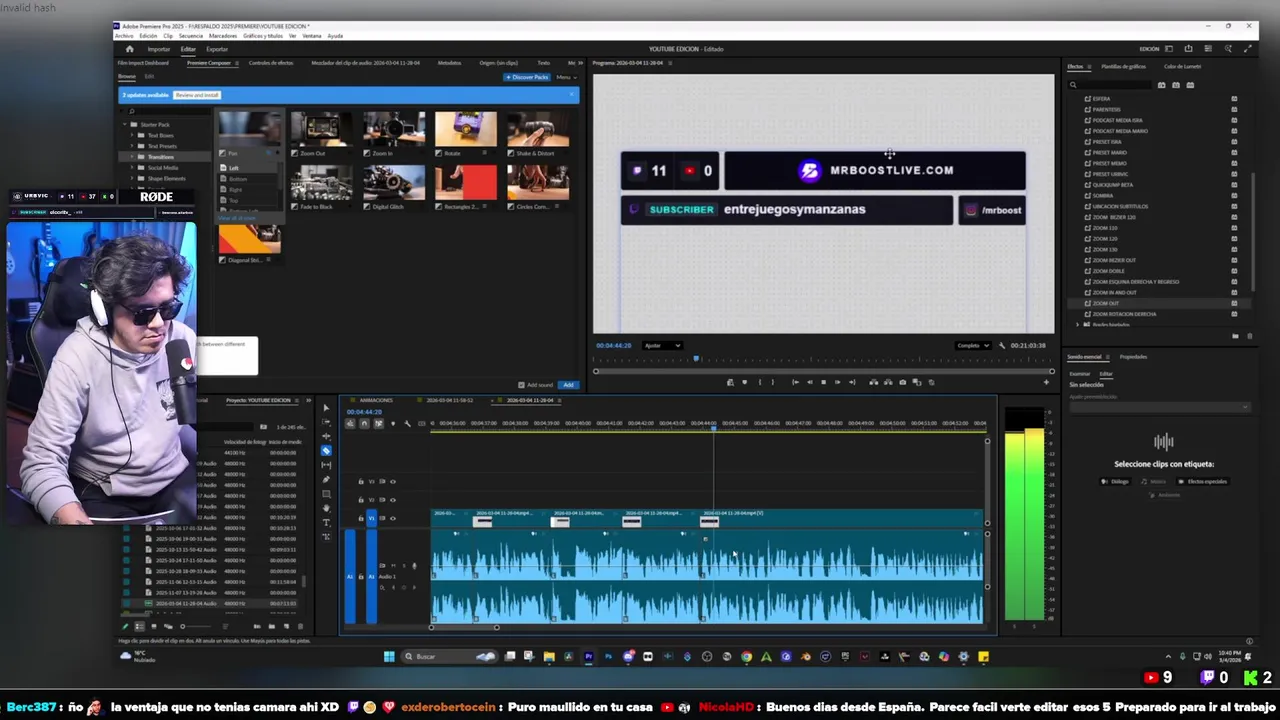Toggle lock on track V3
Viewport: 1280px width, 720px height.
[x=361, y=482]
